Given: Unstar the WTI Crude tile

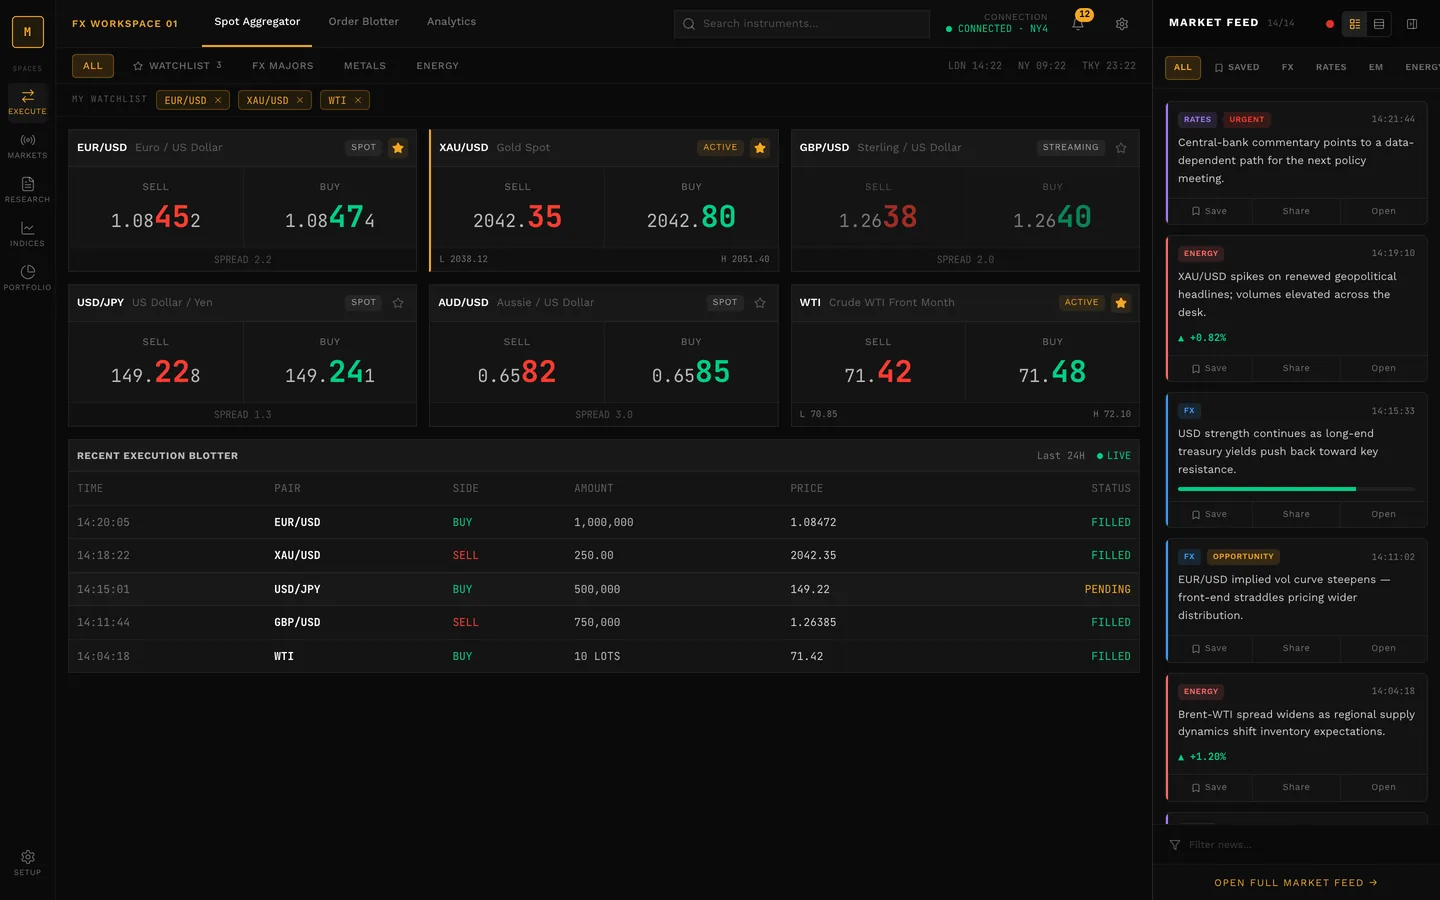Looking at the screenshot, I should pos(1121,302).
